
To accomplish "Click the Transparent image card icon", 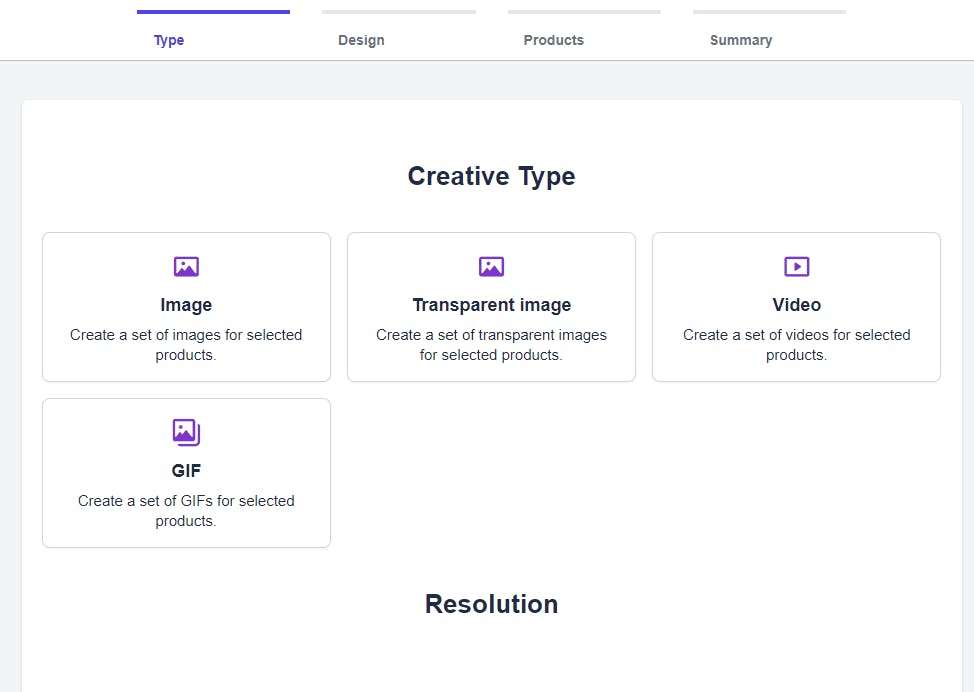I will tap(491, 266).
